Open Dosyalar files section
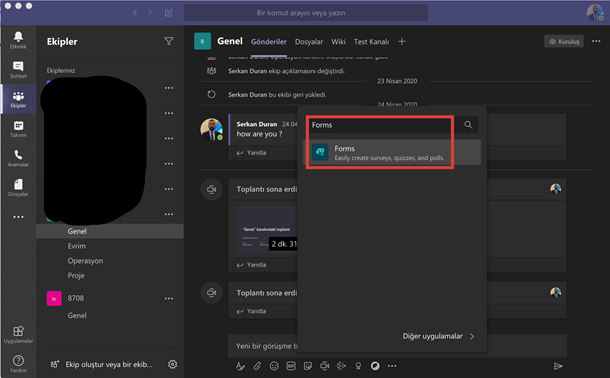The image size is (610, 378). click(18, 188)
